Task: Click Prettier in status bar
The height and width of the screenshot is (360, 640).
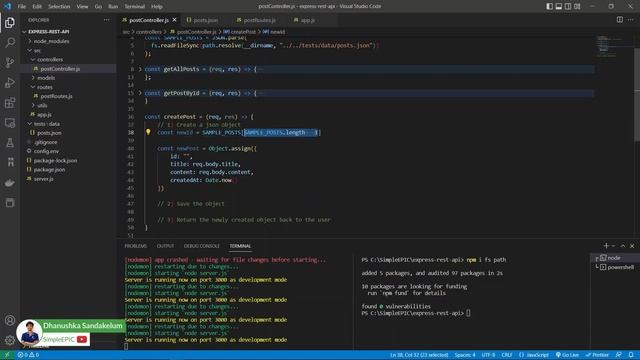Action: click(597, 355)
